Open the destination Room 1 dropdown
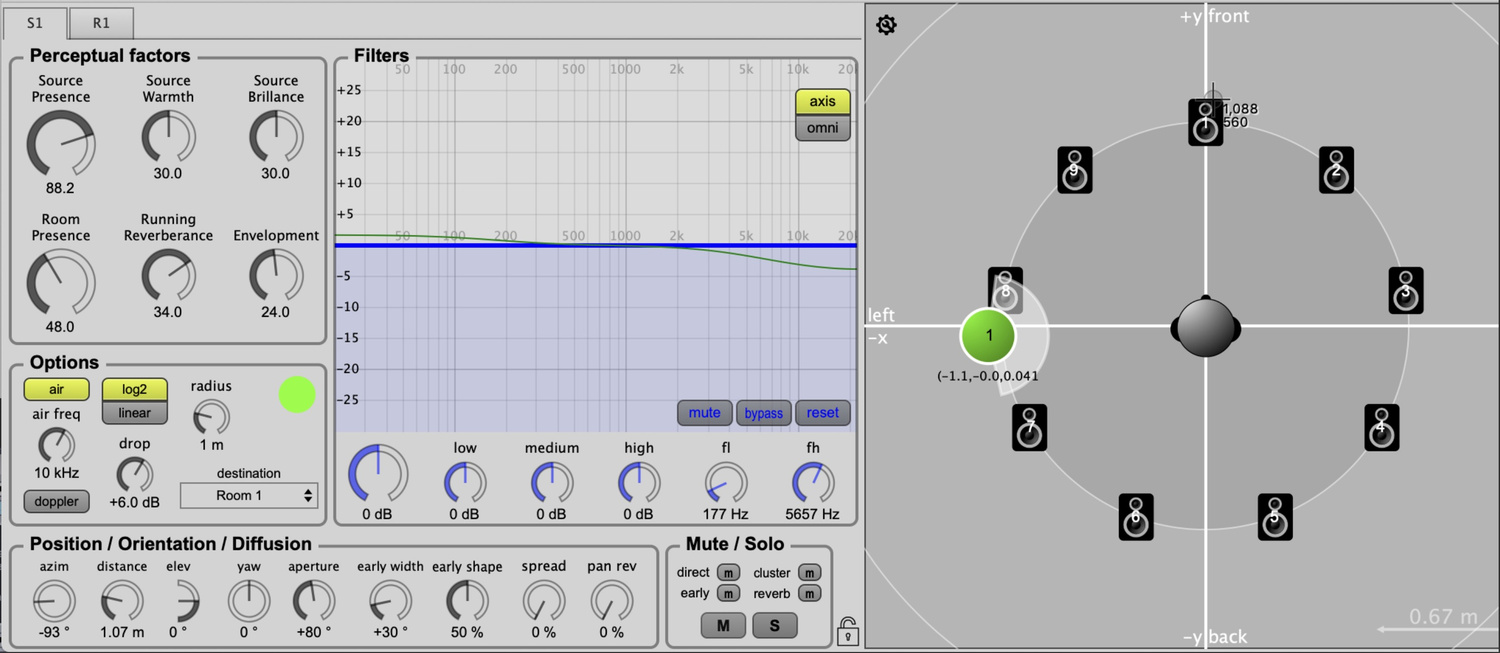Screen dimensions: 1500x653 249,495
